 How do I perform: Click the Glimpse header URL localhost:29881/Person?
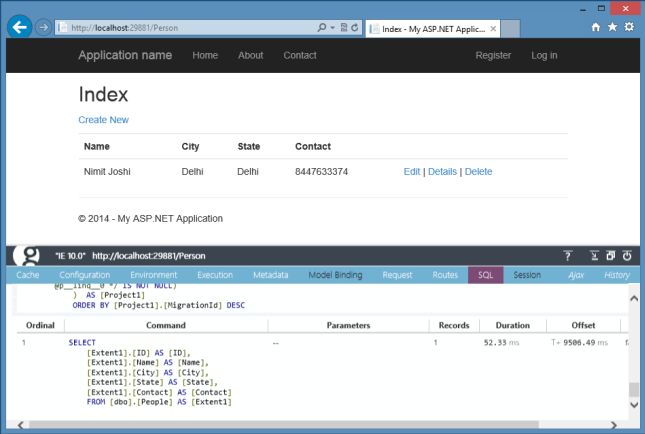[x=148, y=256]
